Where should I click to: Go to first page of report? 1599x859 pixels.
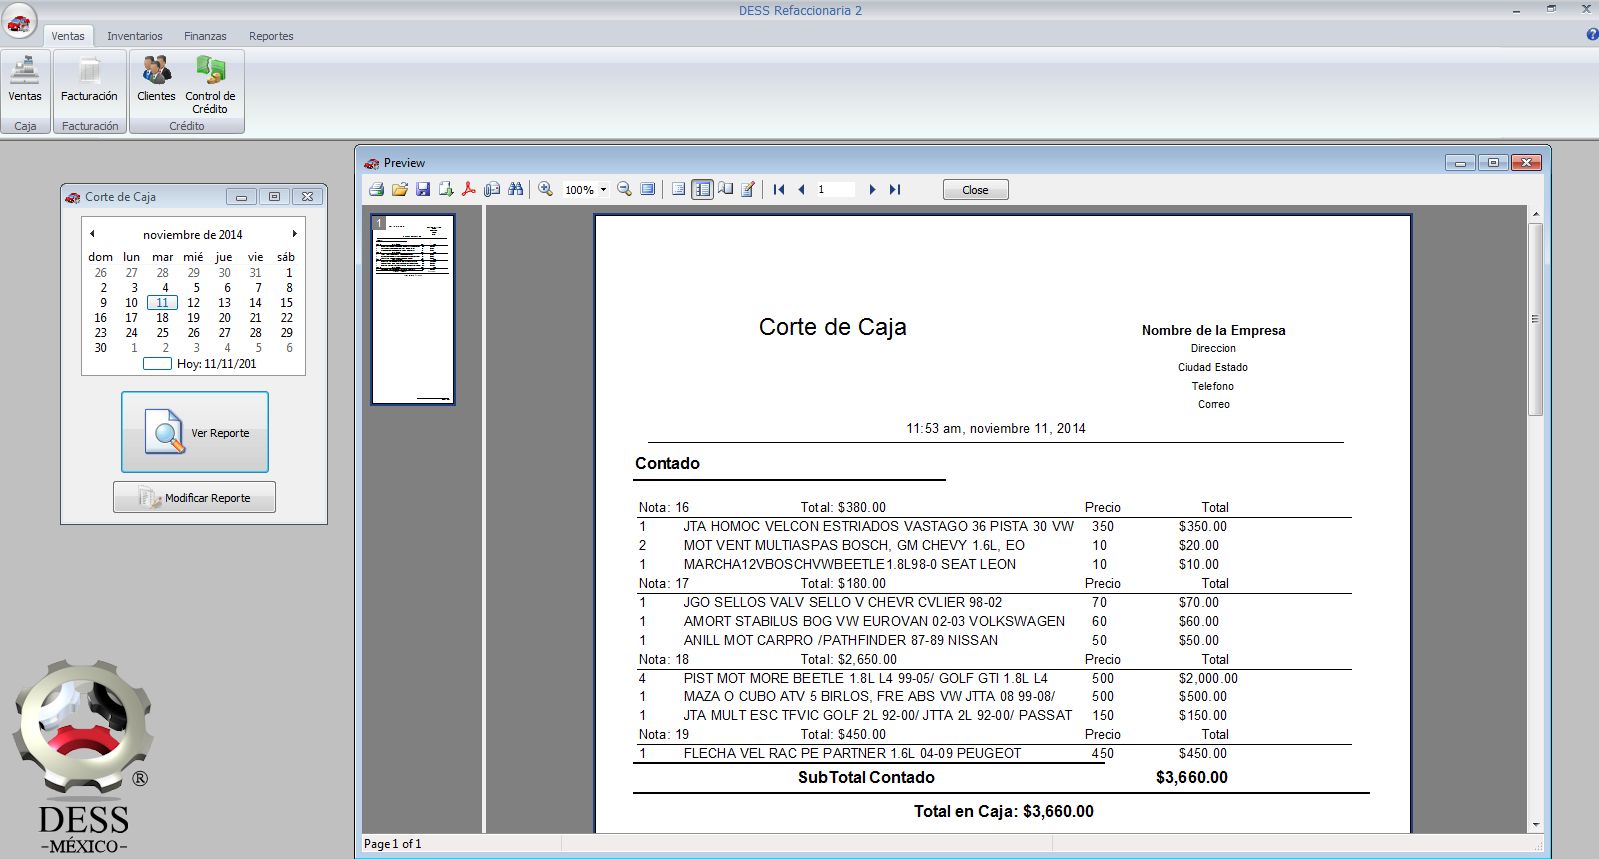(x=779, y=189)
